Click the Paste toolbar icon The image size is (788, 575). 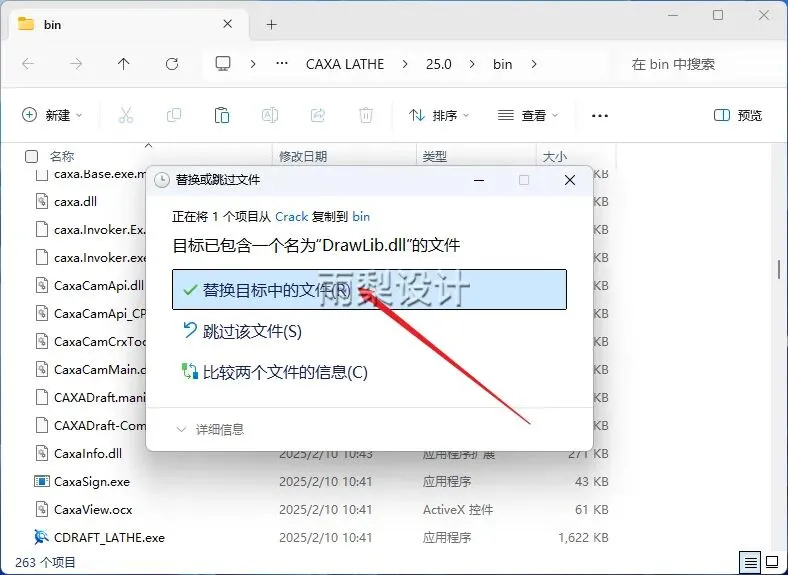[222, 116]
